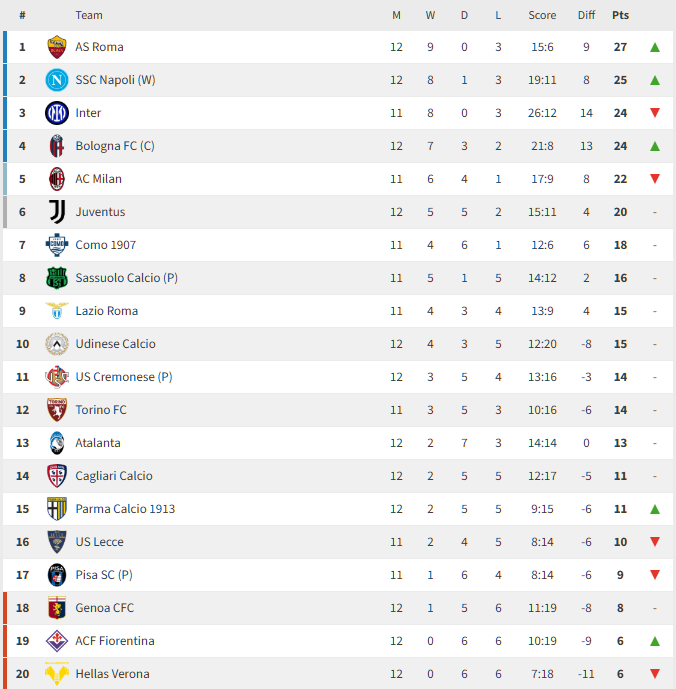Screen dimensions: 676x689
Task: Select the Inter crest icon
Action: click(x=57, y=113)
